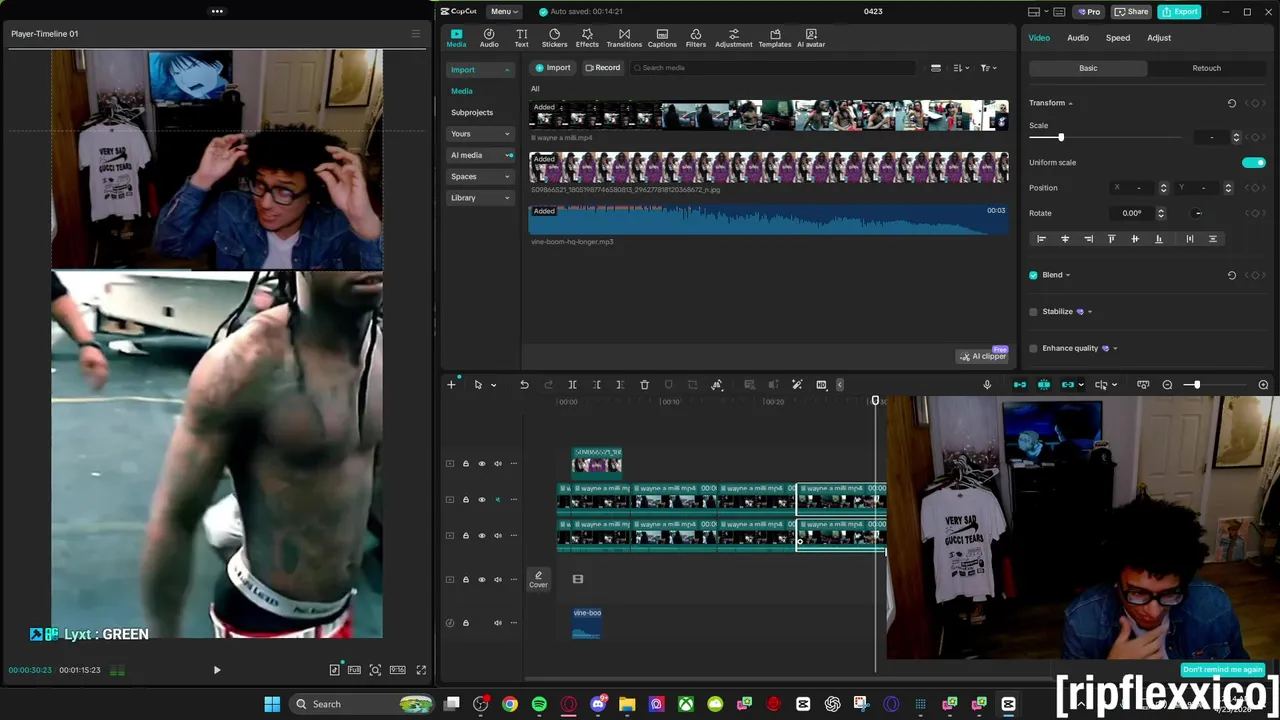Open the Audio media tab
This screenshot has height=720, width=1280.
pyautogui.click(x=489, y=38)
